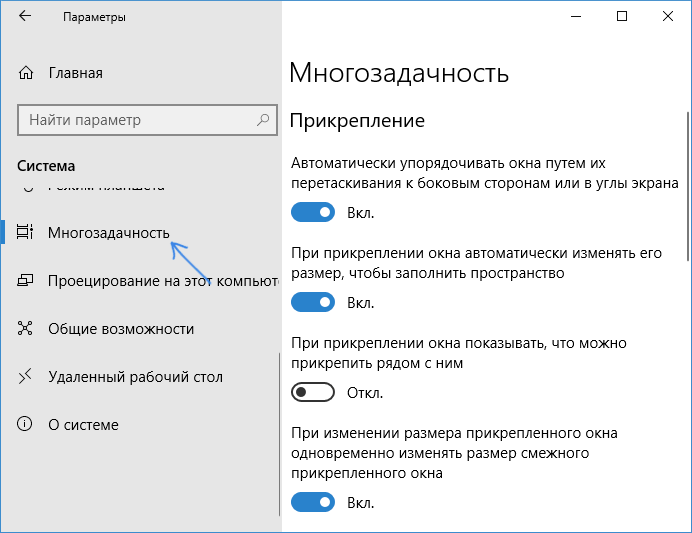Open the Главная settings page
The image size is (692, 533).
point(76,73)
